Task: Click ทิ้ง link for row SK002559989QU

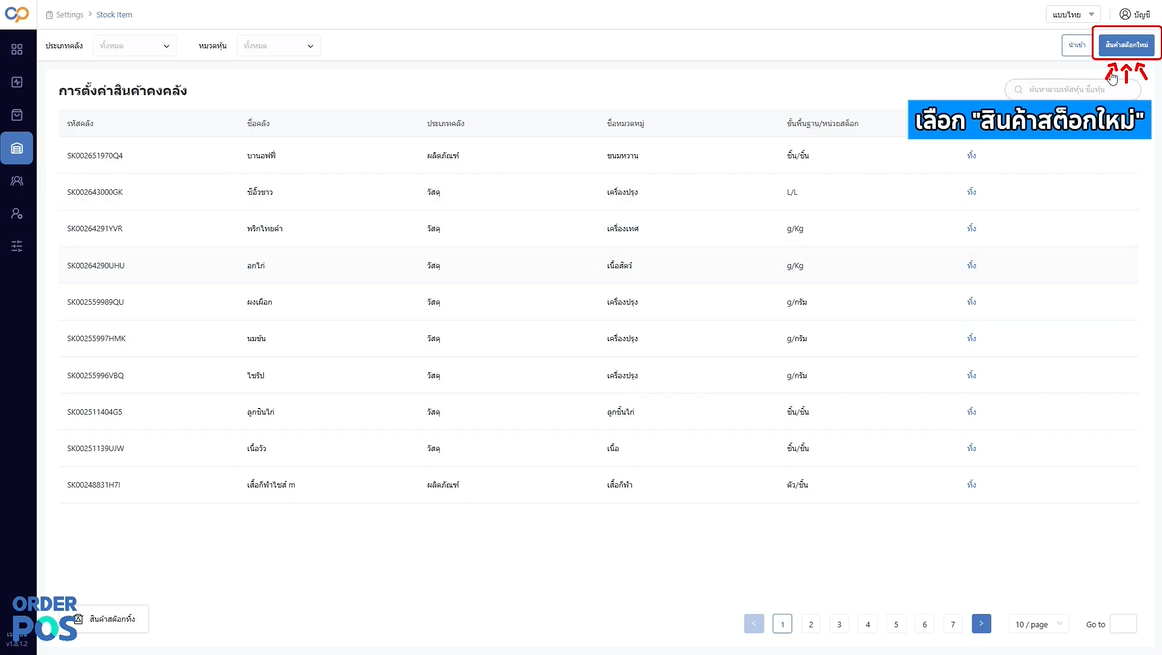Action: point(972,302)
